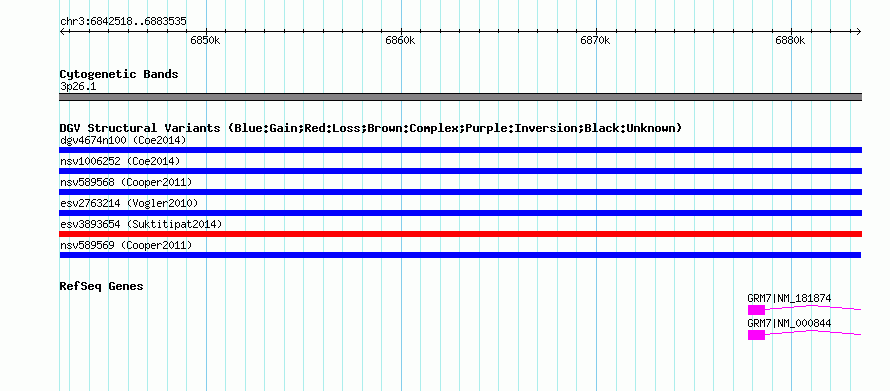
Task: Click the gray 3p26.1 cytogenetic band bar
Action: tap(460, 97)
